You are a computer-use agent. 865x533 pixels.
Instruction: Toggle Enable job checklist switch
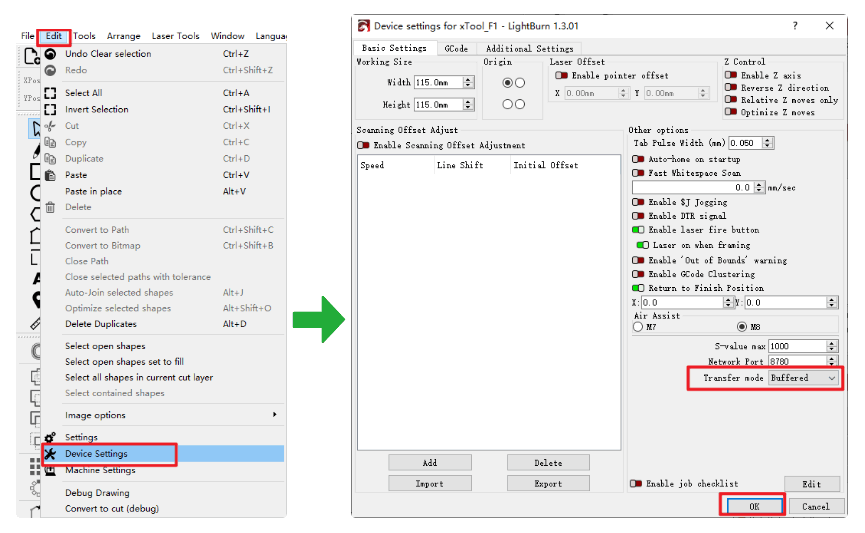pos(636,483)
